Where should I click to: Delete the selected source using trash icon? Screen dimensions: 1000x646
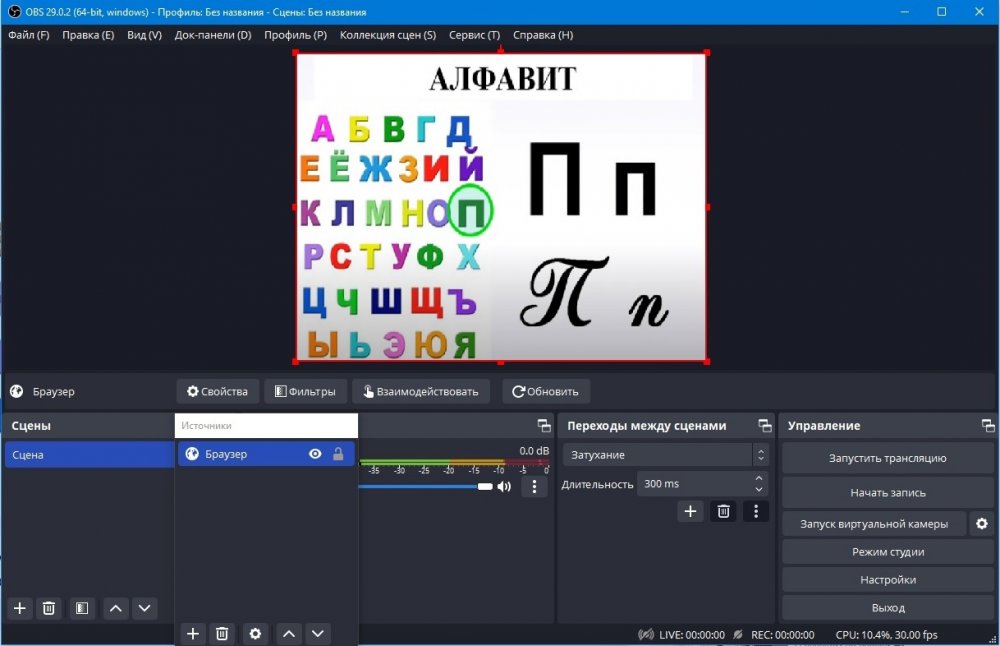tap(222, 633)
